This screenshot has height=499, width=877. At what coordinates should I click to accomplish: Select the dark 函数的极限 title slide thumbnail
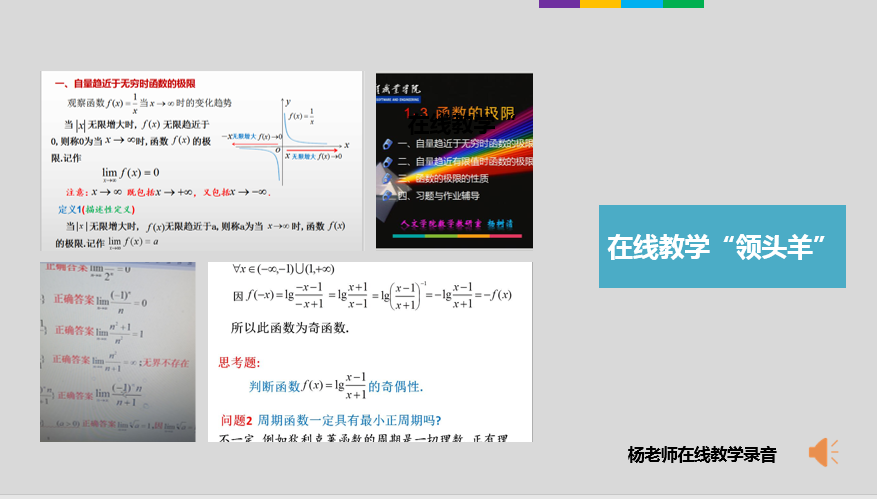pos(454,160)
